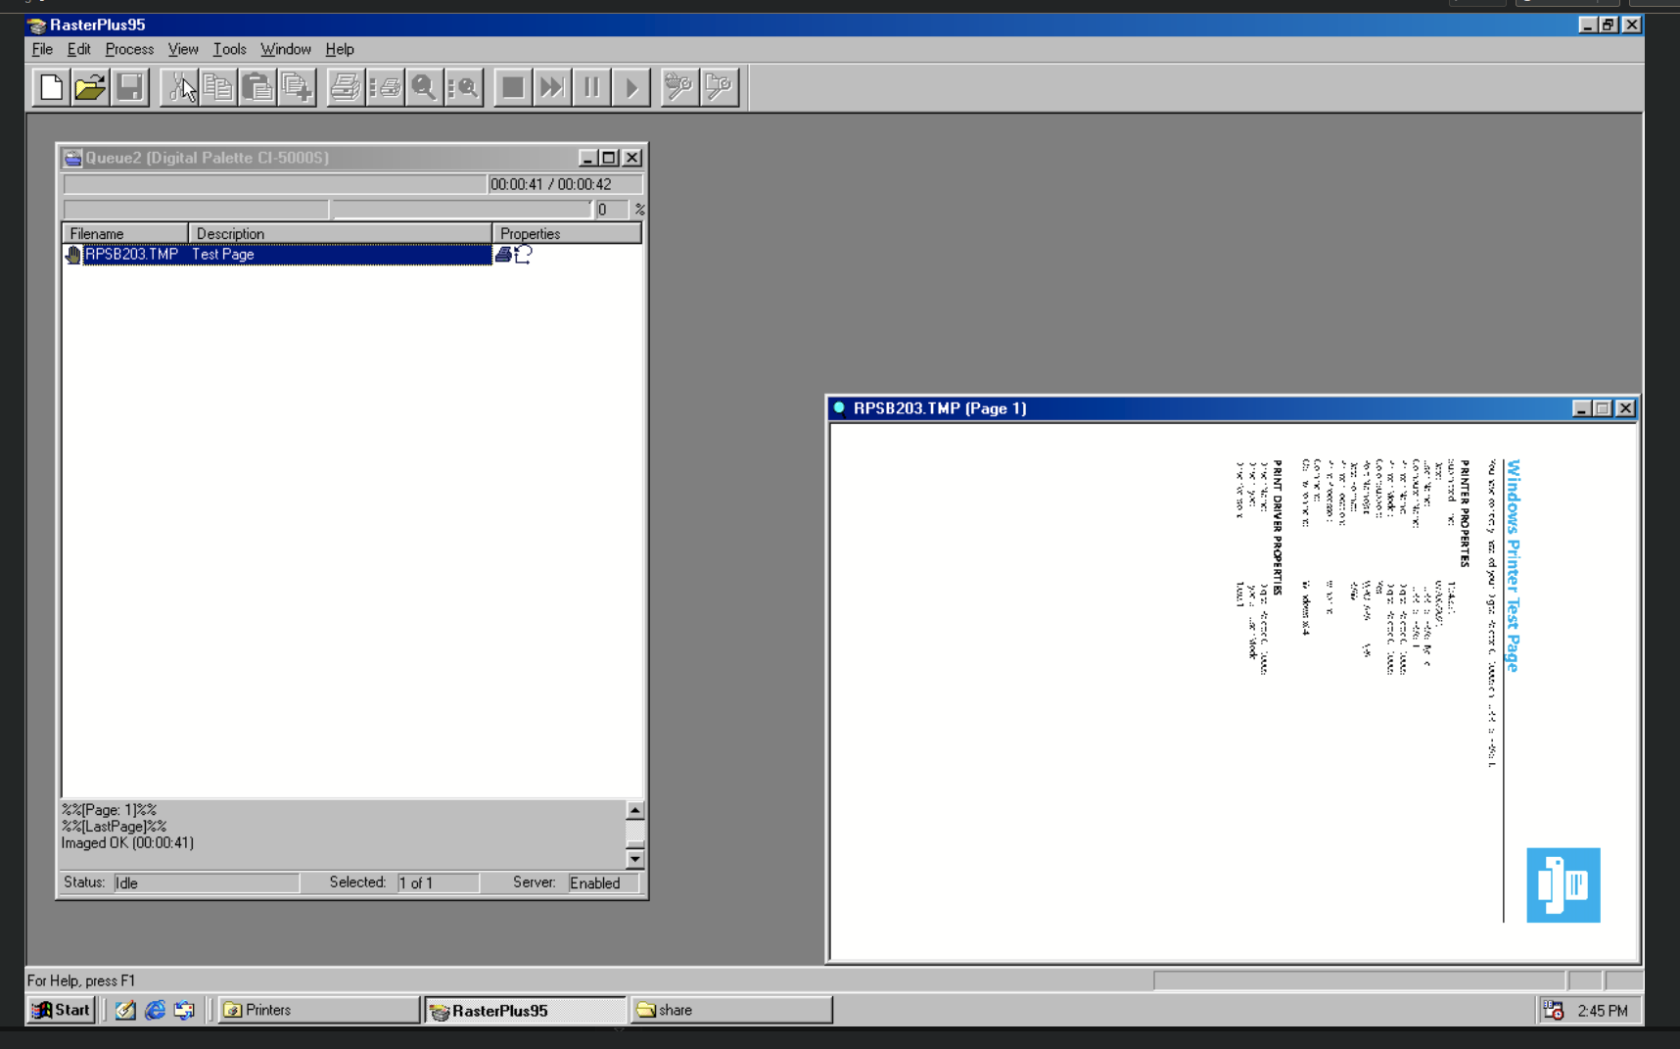Click the Outlook Express quick launch icon
This screenshot has width=1680, height=1049.
184,1010
